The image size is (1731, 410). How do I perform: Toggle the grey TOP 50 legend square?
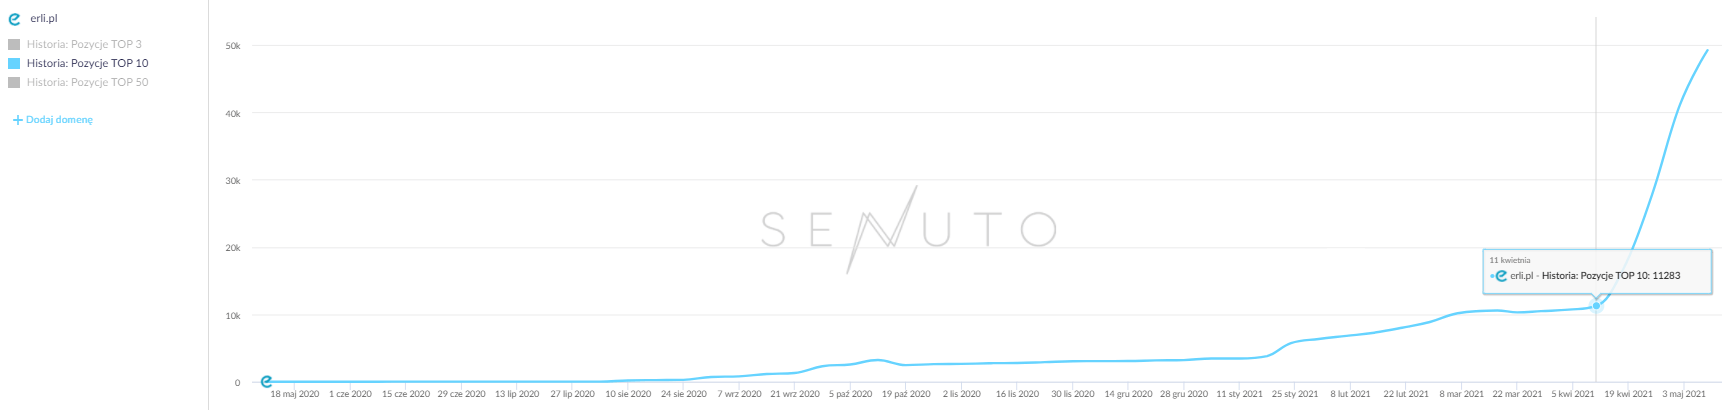coord(14,82)
